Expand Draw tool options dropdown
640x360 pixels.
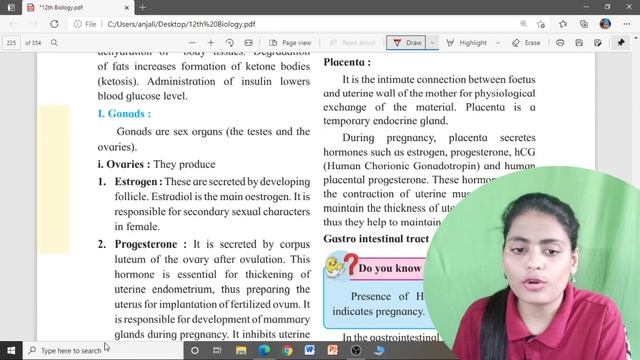432,42
